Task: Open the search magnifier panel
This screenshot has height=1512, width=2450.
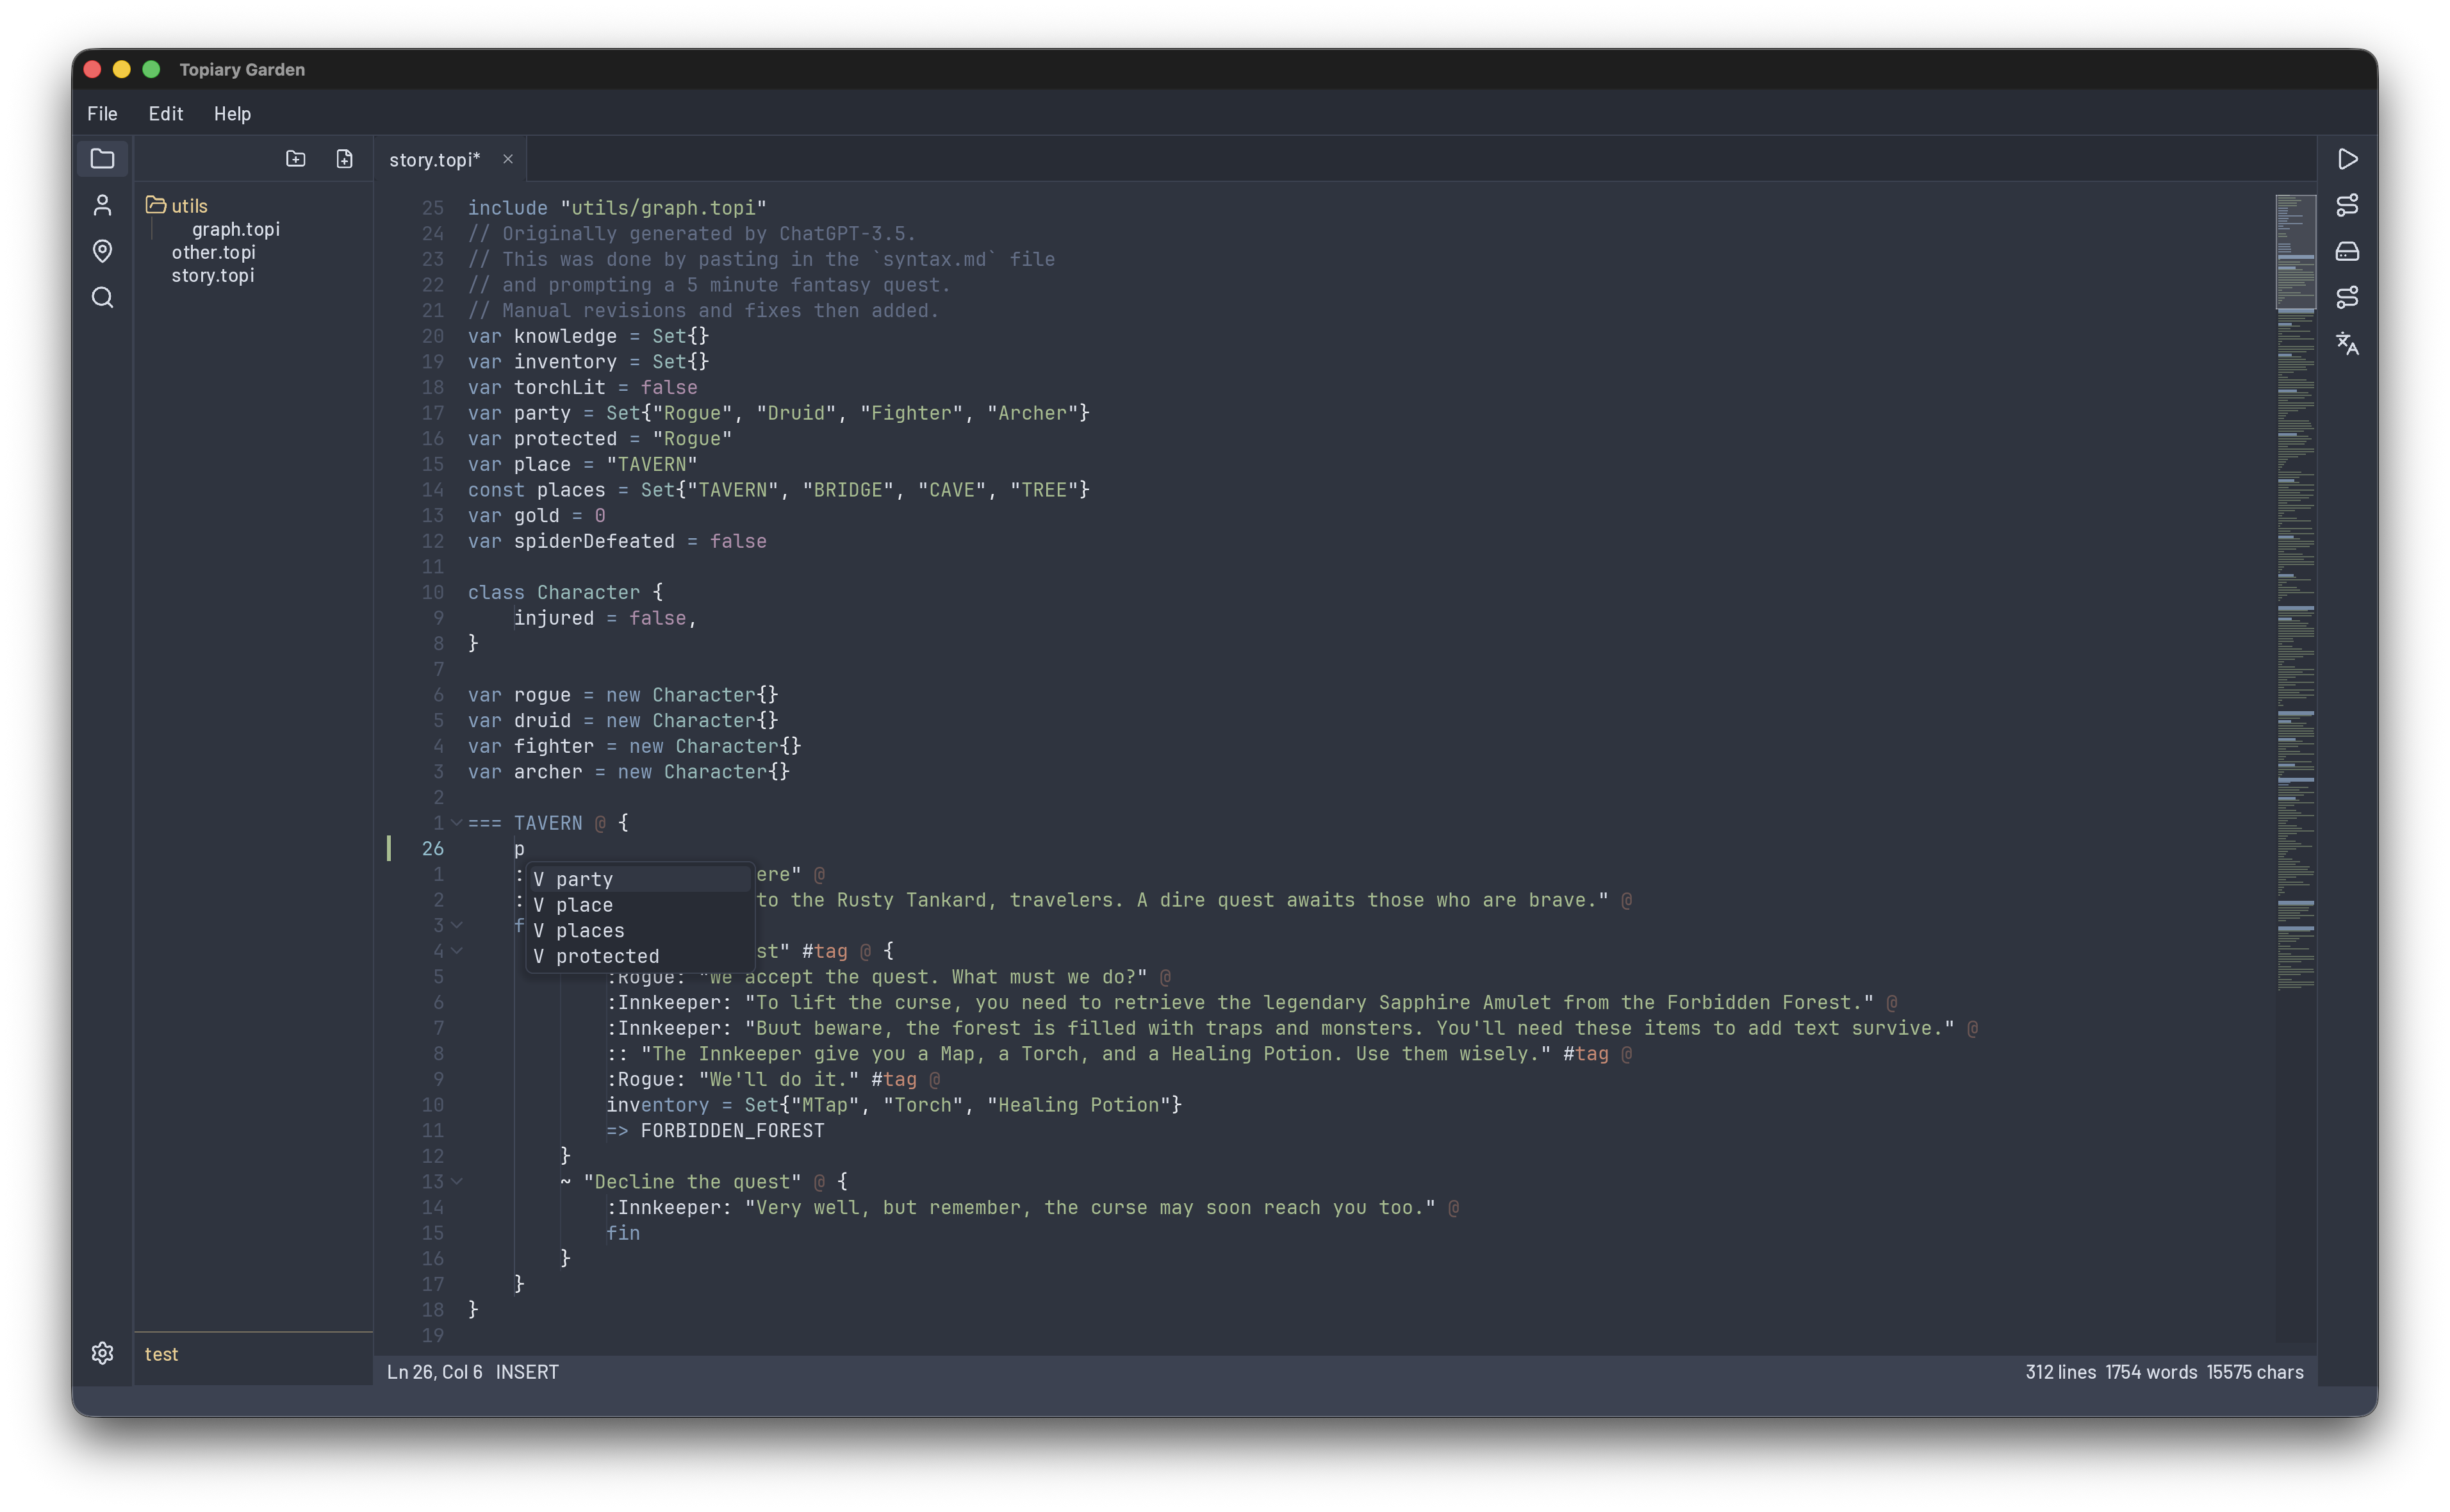Action: pos(102,297)
